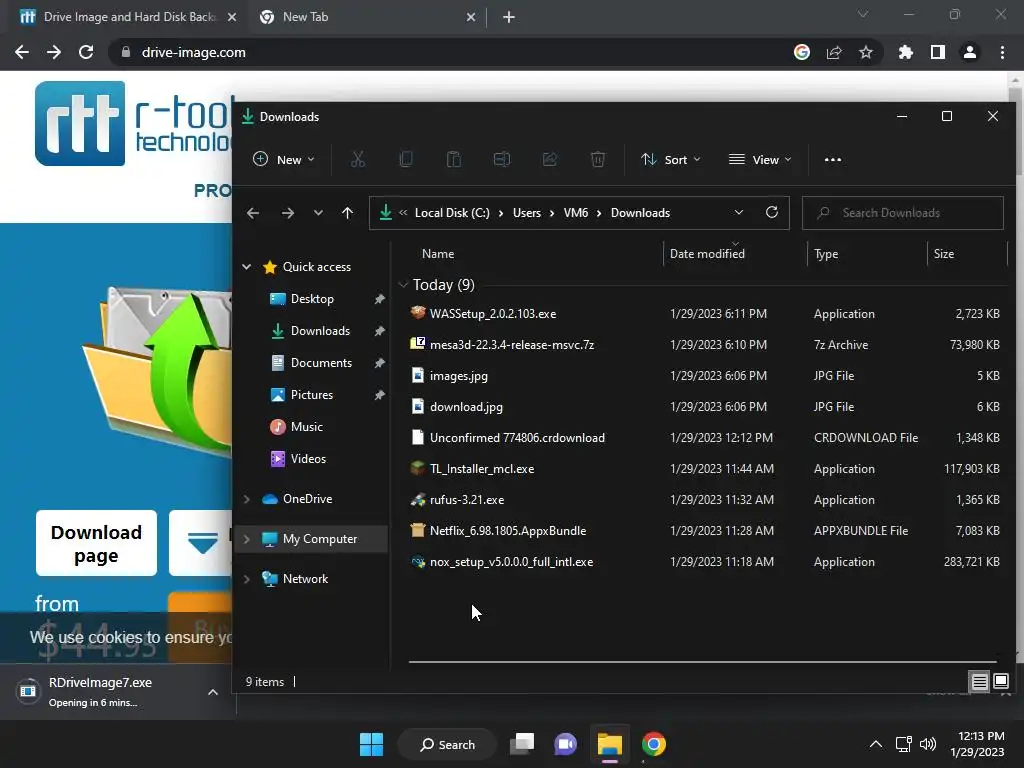Open Chrome side panel icon
The width and height of the screenshot is (1024, 768).
tap(938, 52)
